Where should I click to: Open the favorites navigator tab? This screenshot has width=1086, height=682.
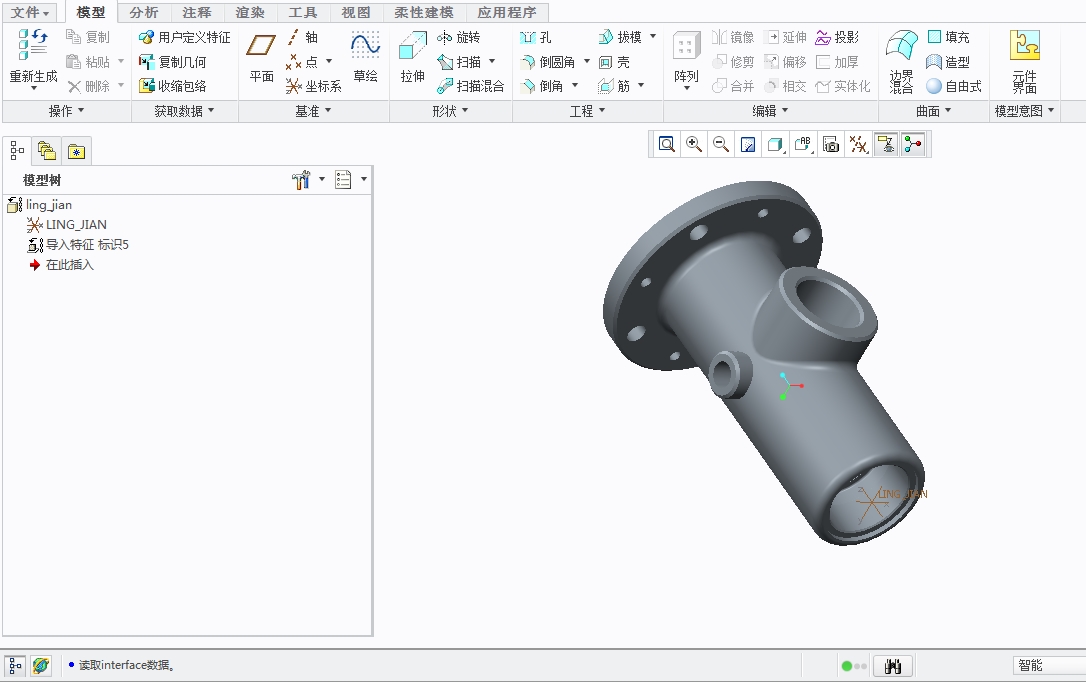pyautogui.click(x=76, y=151)
